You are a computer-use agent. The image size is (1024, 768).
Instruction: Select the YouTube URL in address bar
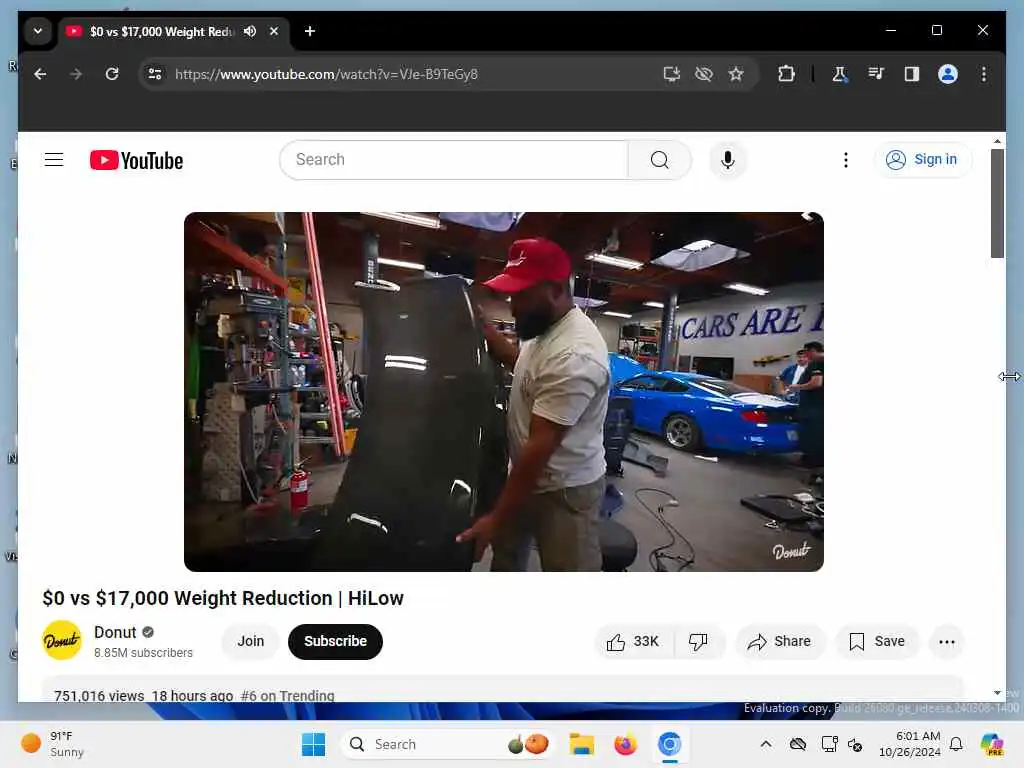(x=327, y=74)
